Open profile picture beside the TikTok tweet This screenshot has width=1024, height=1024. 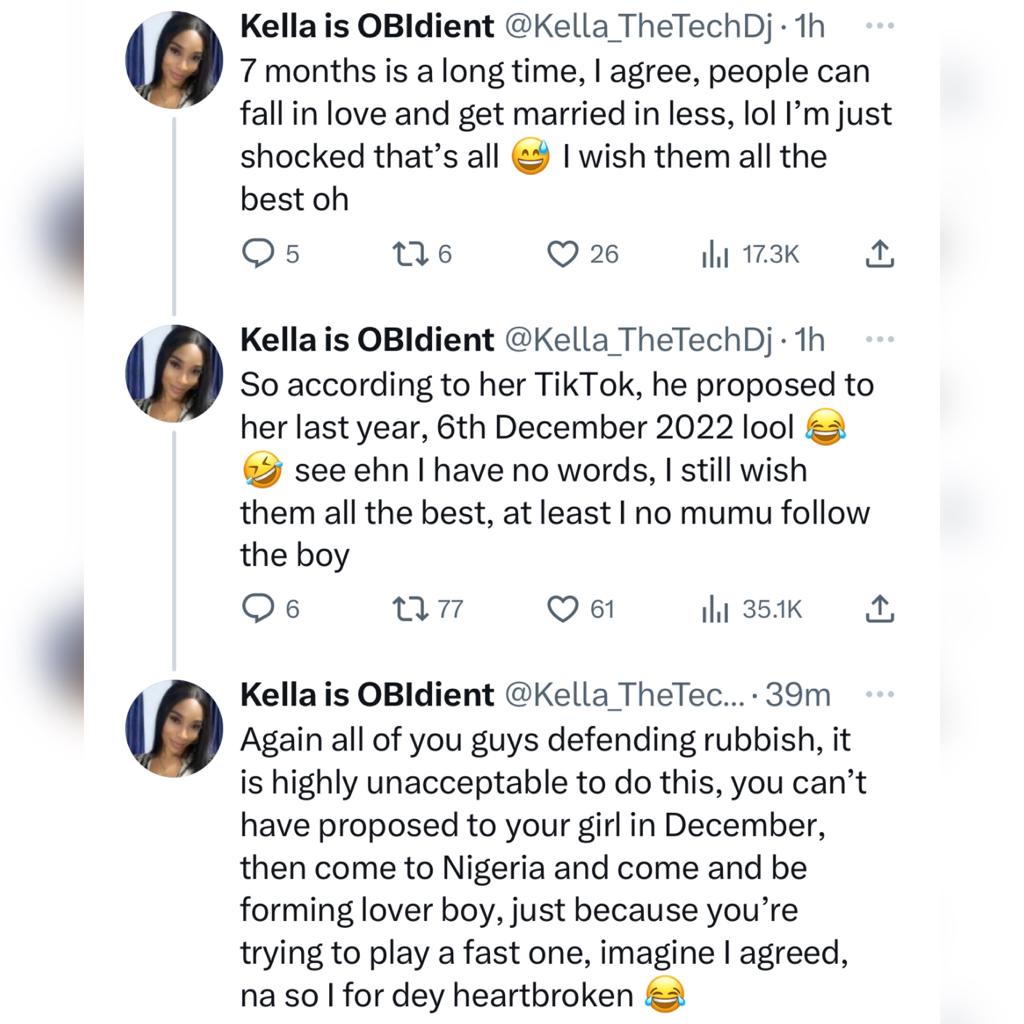point(174,374)
